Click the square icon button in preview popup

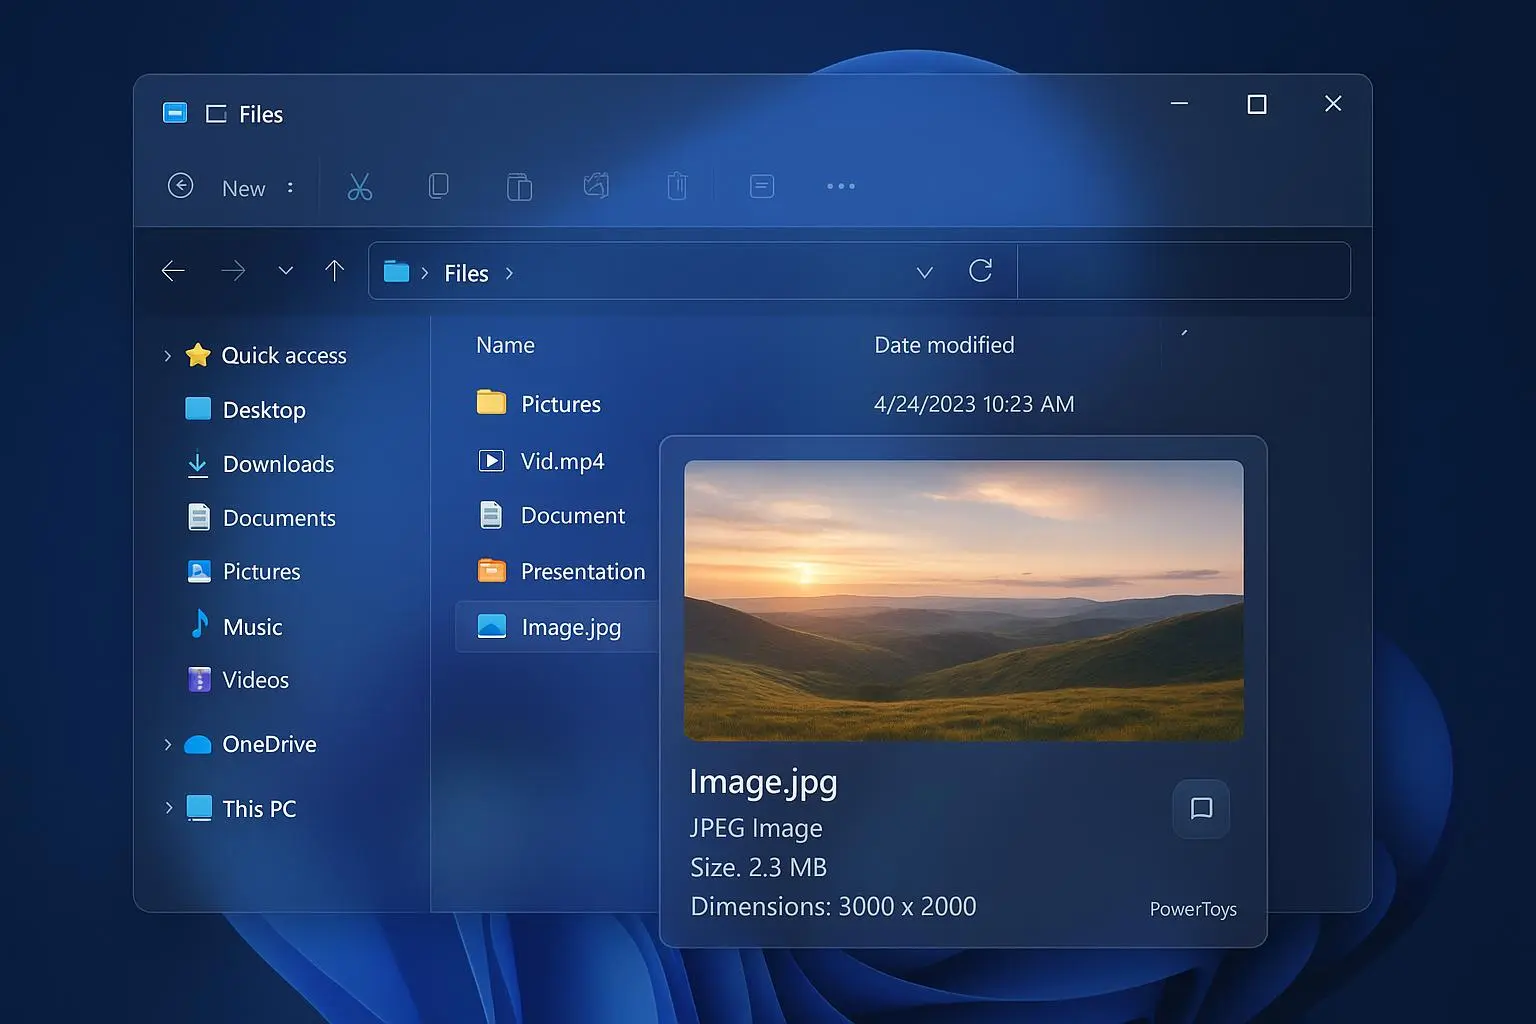coord(1201,808)
